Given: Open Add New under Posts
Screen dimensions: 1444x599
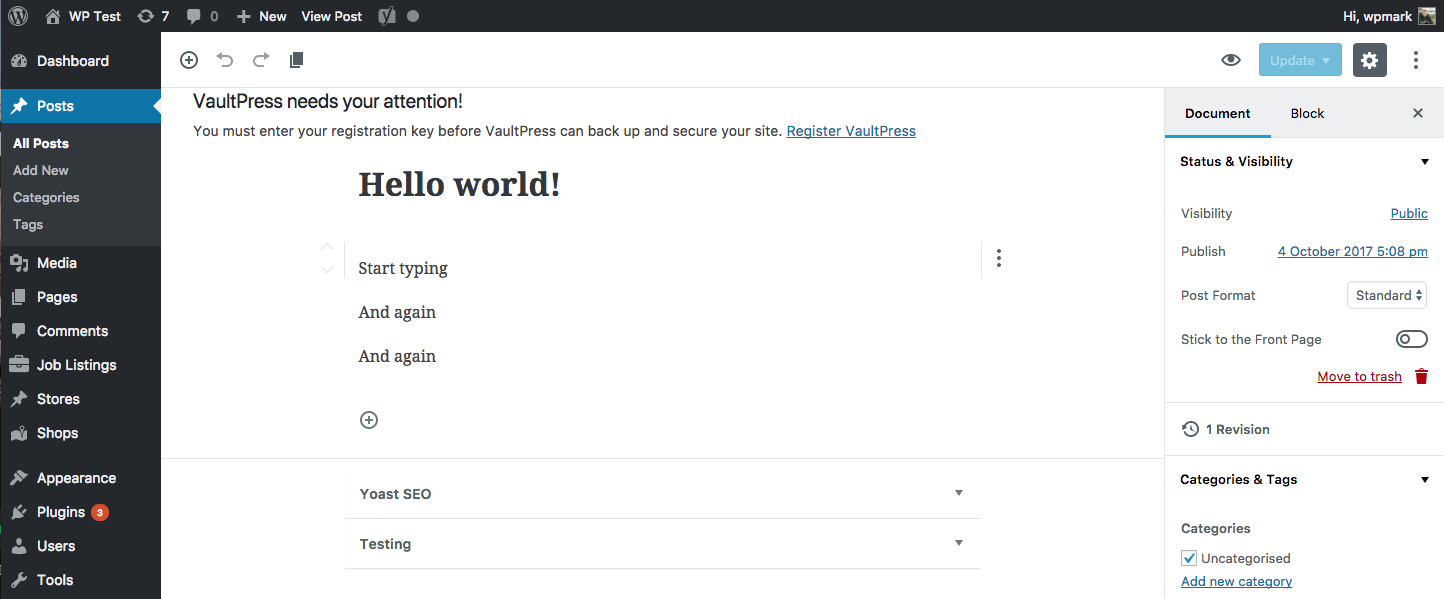Looking at the screenshot, I should point(41,170).
